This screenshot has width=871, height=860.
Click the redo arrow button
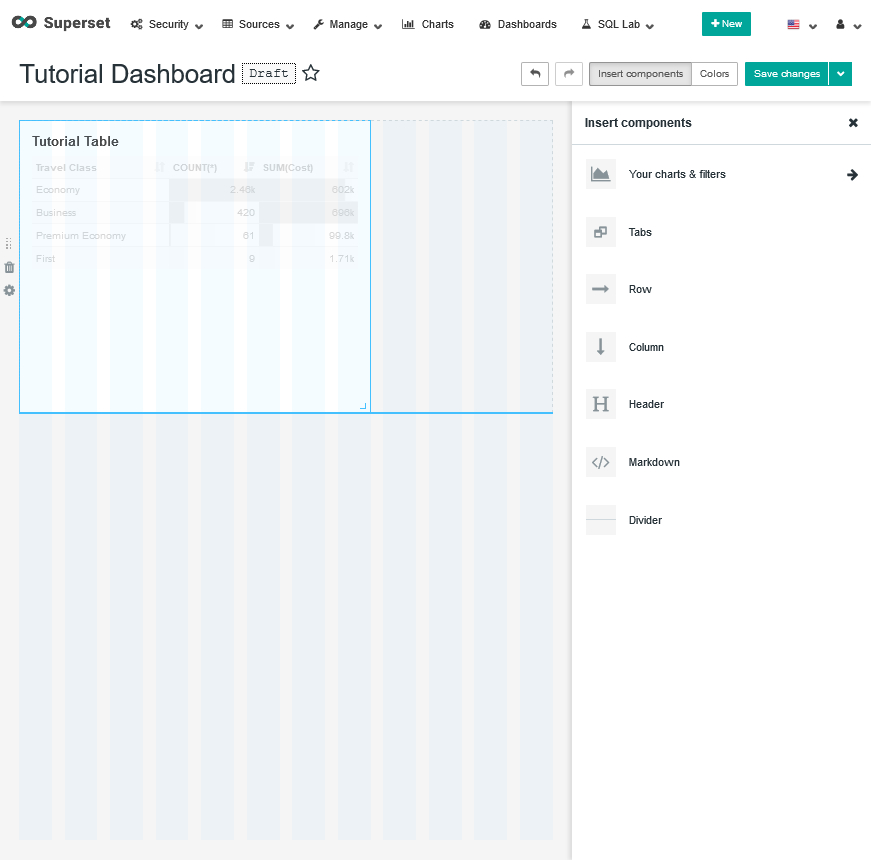(x=569, y=74)
